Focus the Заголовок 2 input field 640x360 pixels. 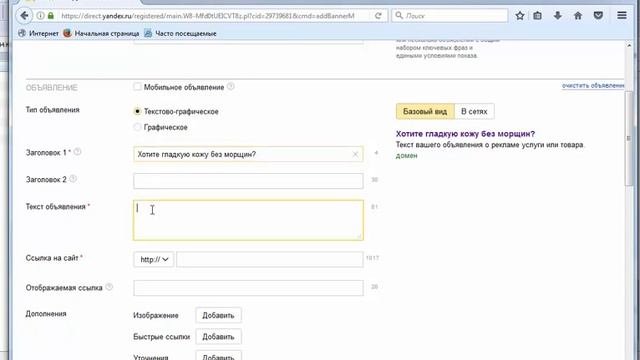[x=248, y=181]
